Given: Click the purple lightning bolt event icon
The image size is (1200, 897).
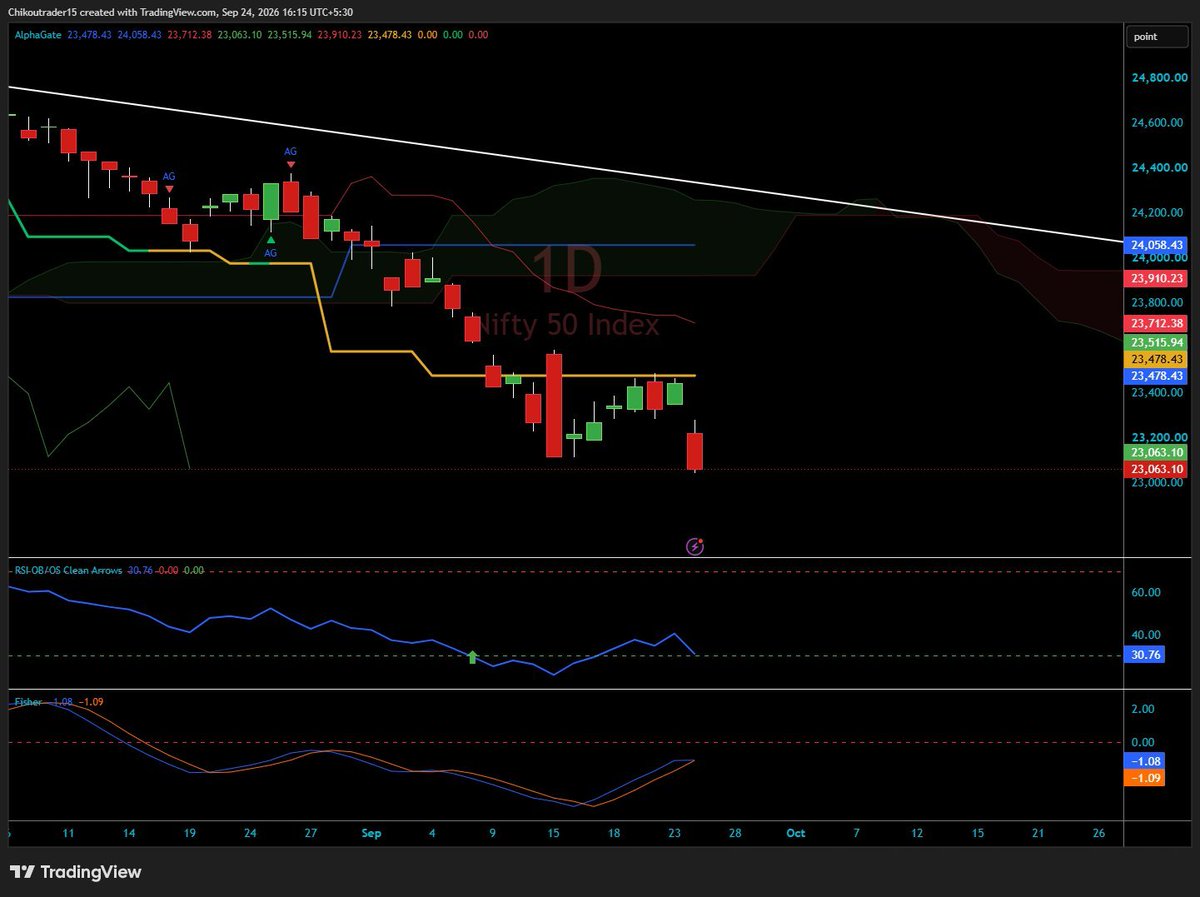Looking at the screenshot, I should click(x=696, y=546).
